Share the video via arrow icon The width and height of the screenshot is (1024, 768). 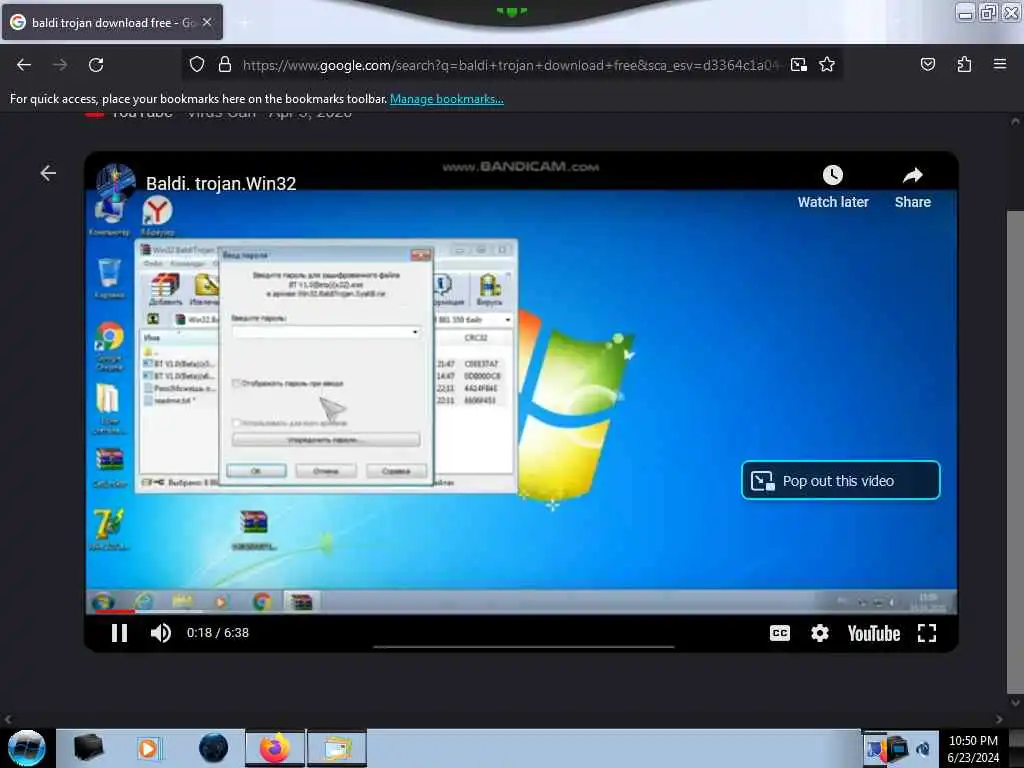pos(912,175)
